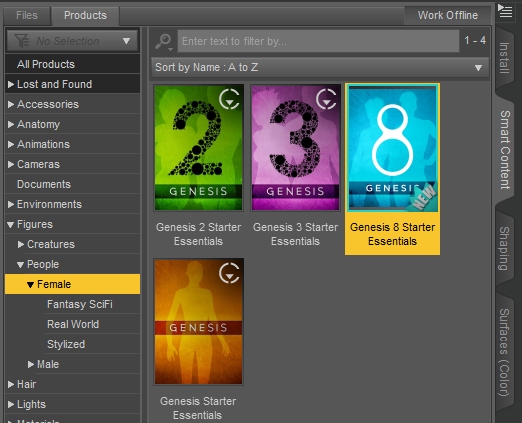Open the Surfaces (Color) side tab
This screenshot has width=522, height=423.
[x=504, y=352]
